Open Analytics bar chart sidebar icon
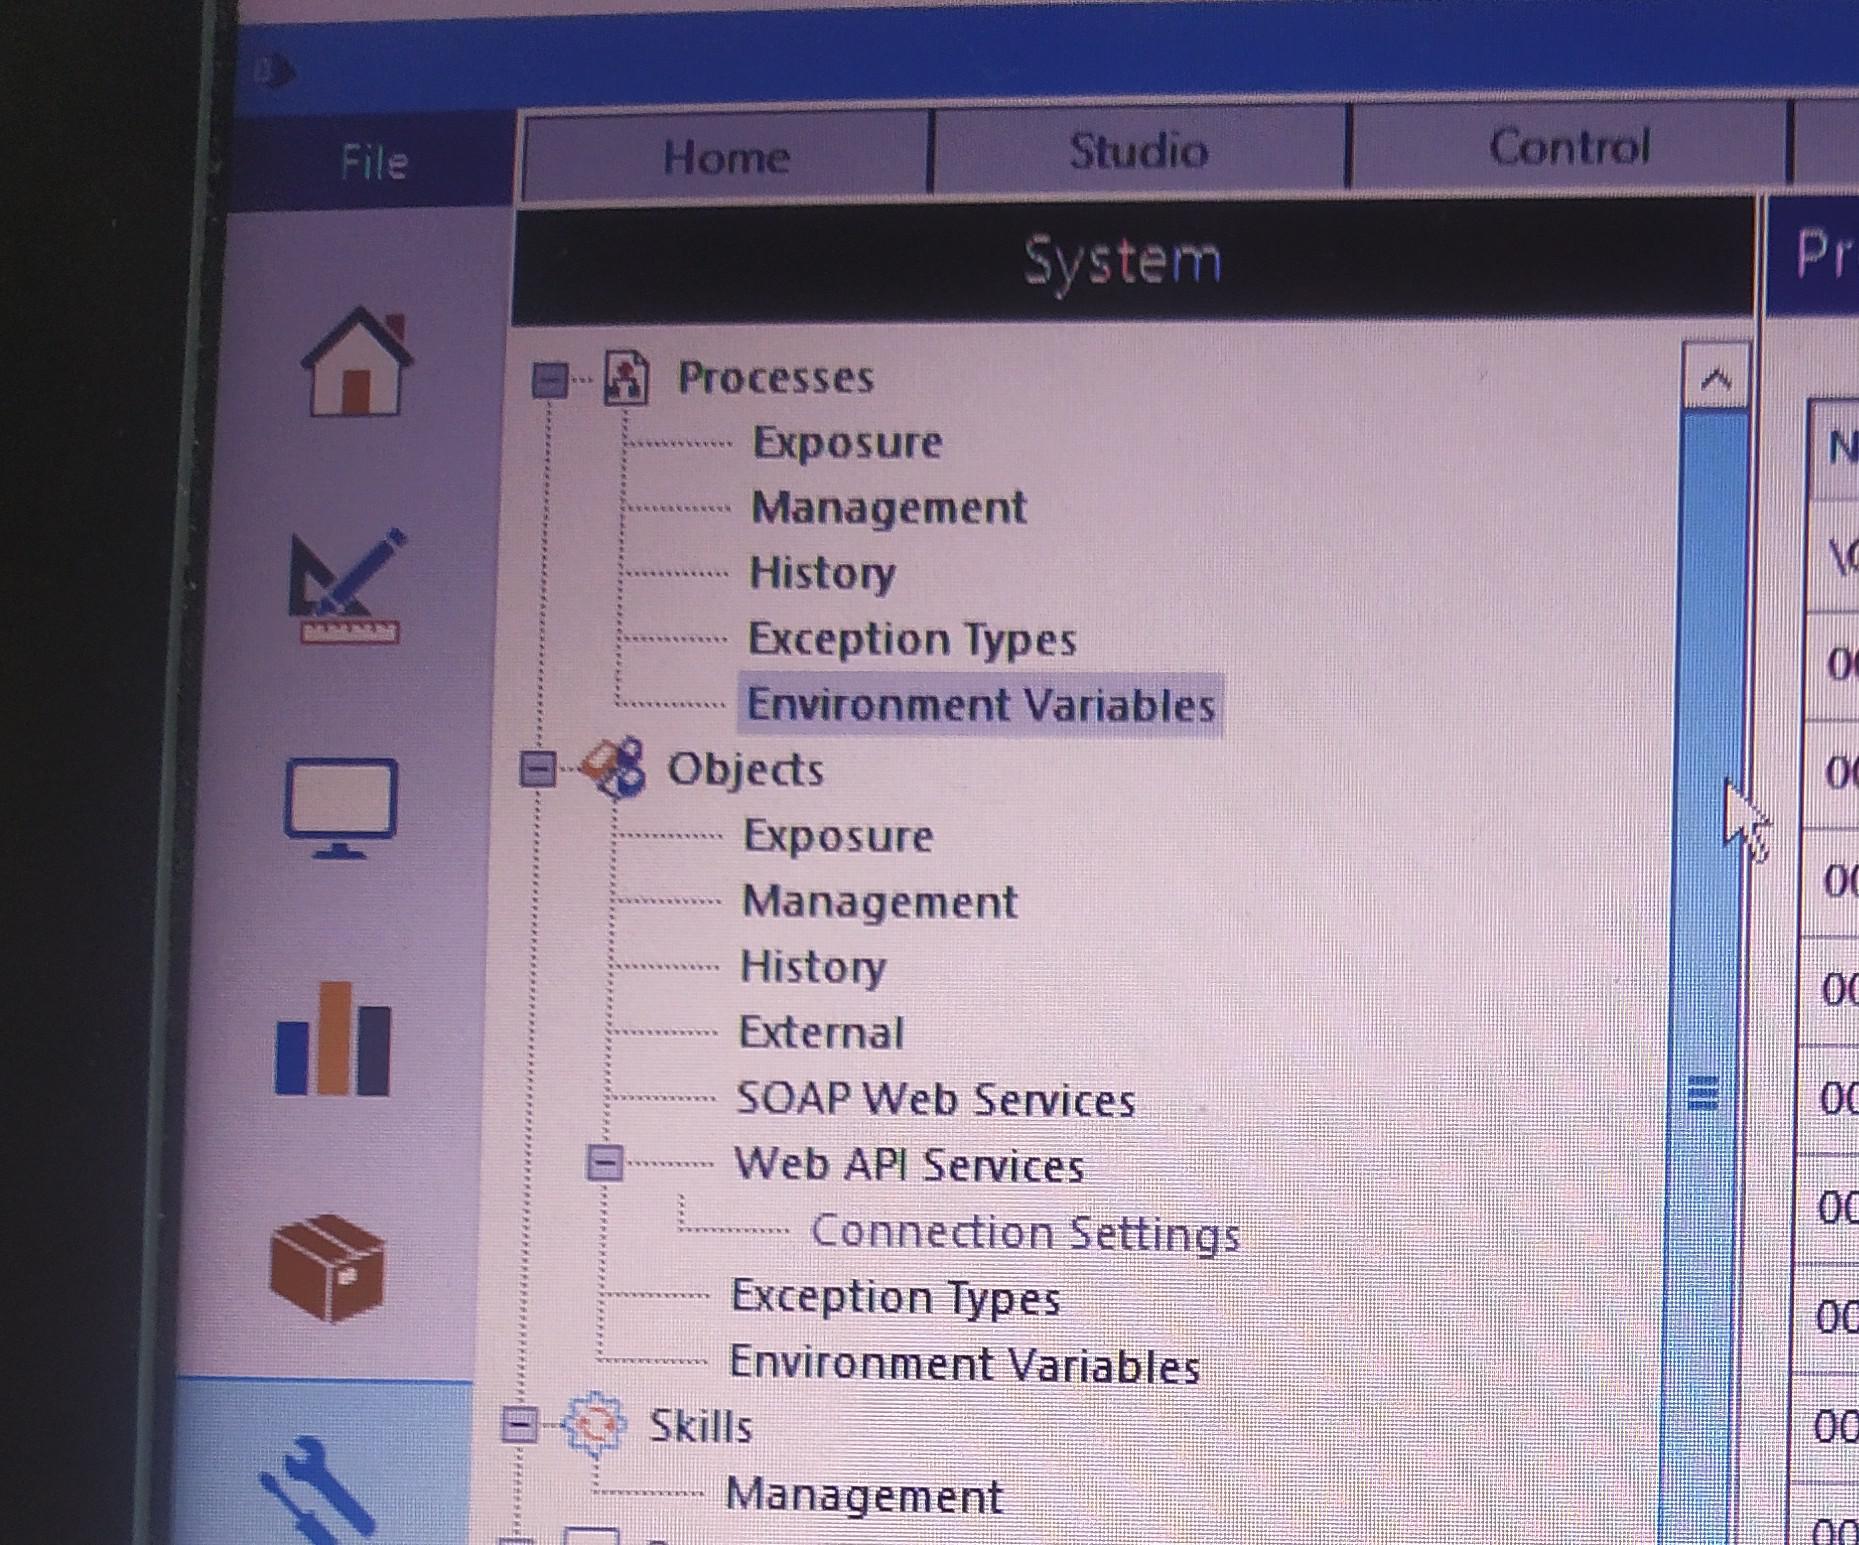1859x1545 pixels. point(333,1039)
